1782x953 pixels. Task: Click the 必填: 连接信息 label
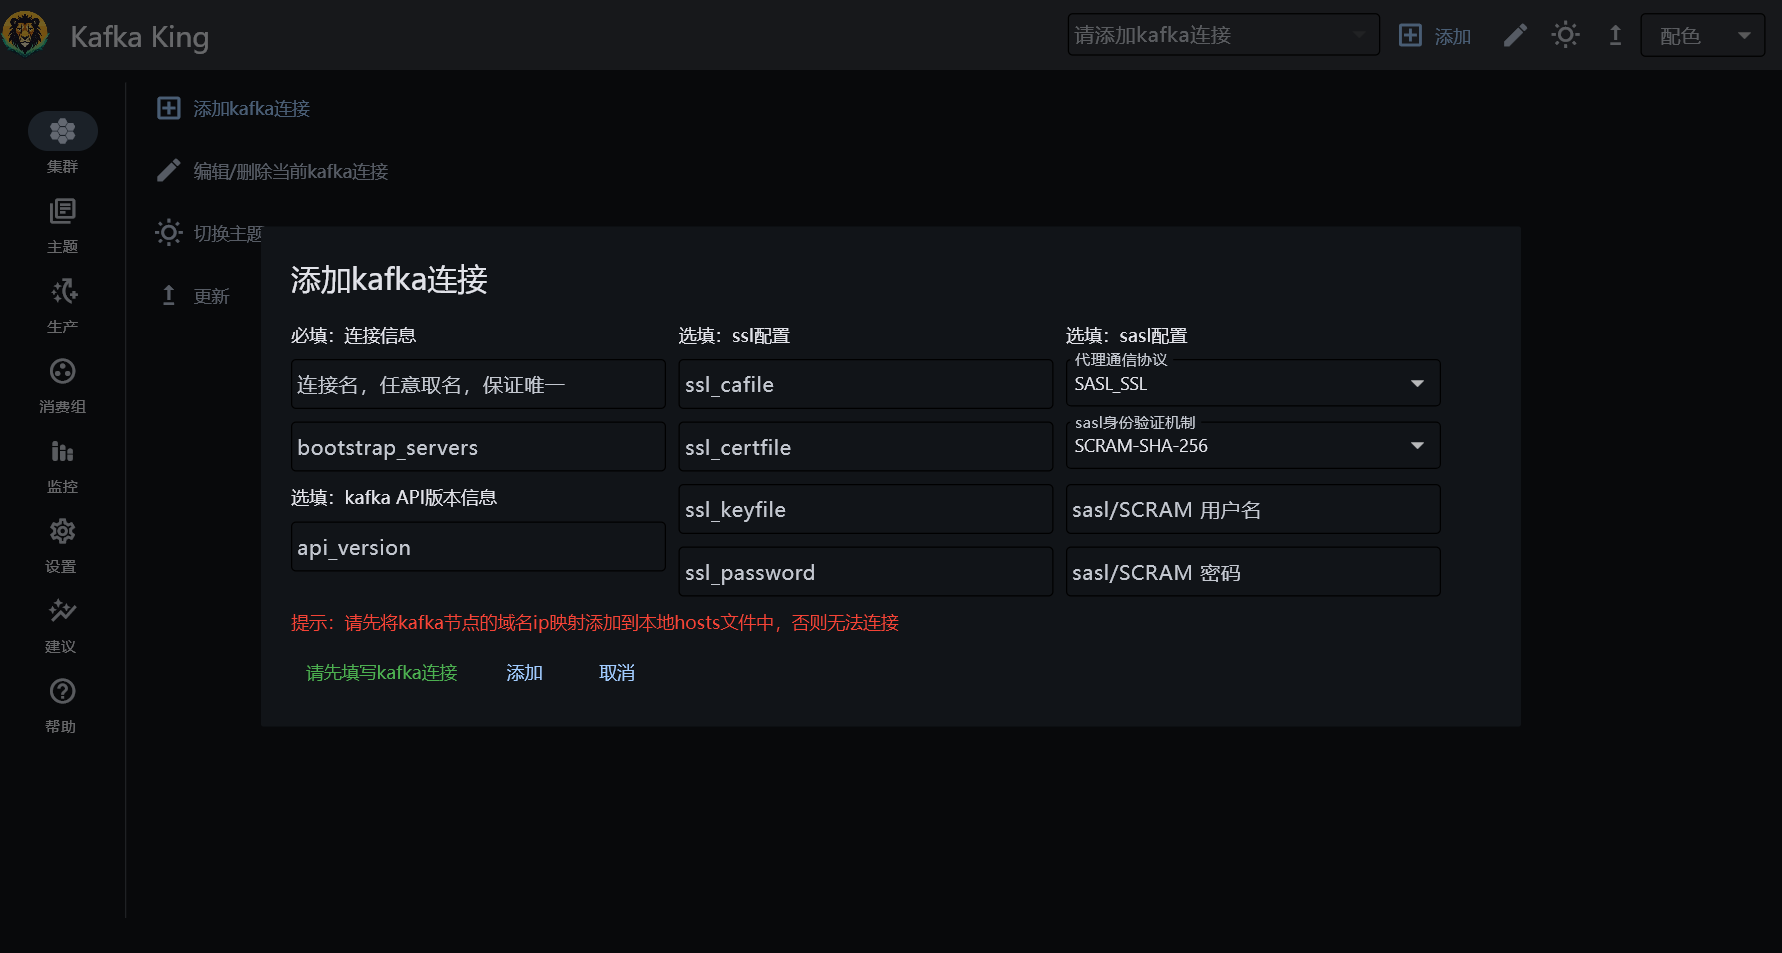pos(353,336)
